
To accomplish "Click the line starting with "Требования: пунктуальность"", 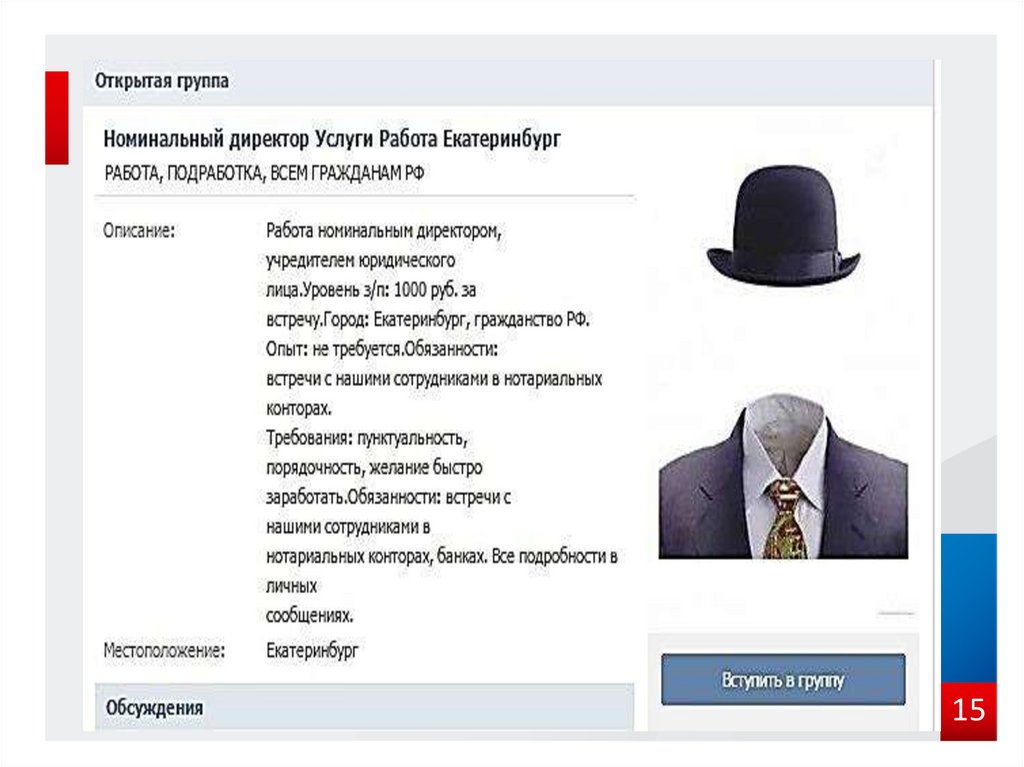I will click(x=367, y=438).
